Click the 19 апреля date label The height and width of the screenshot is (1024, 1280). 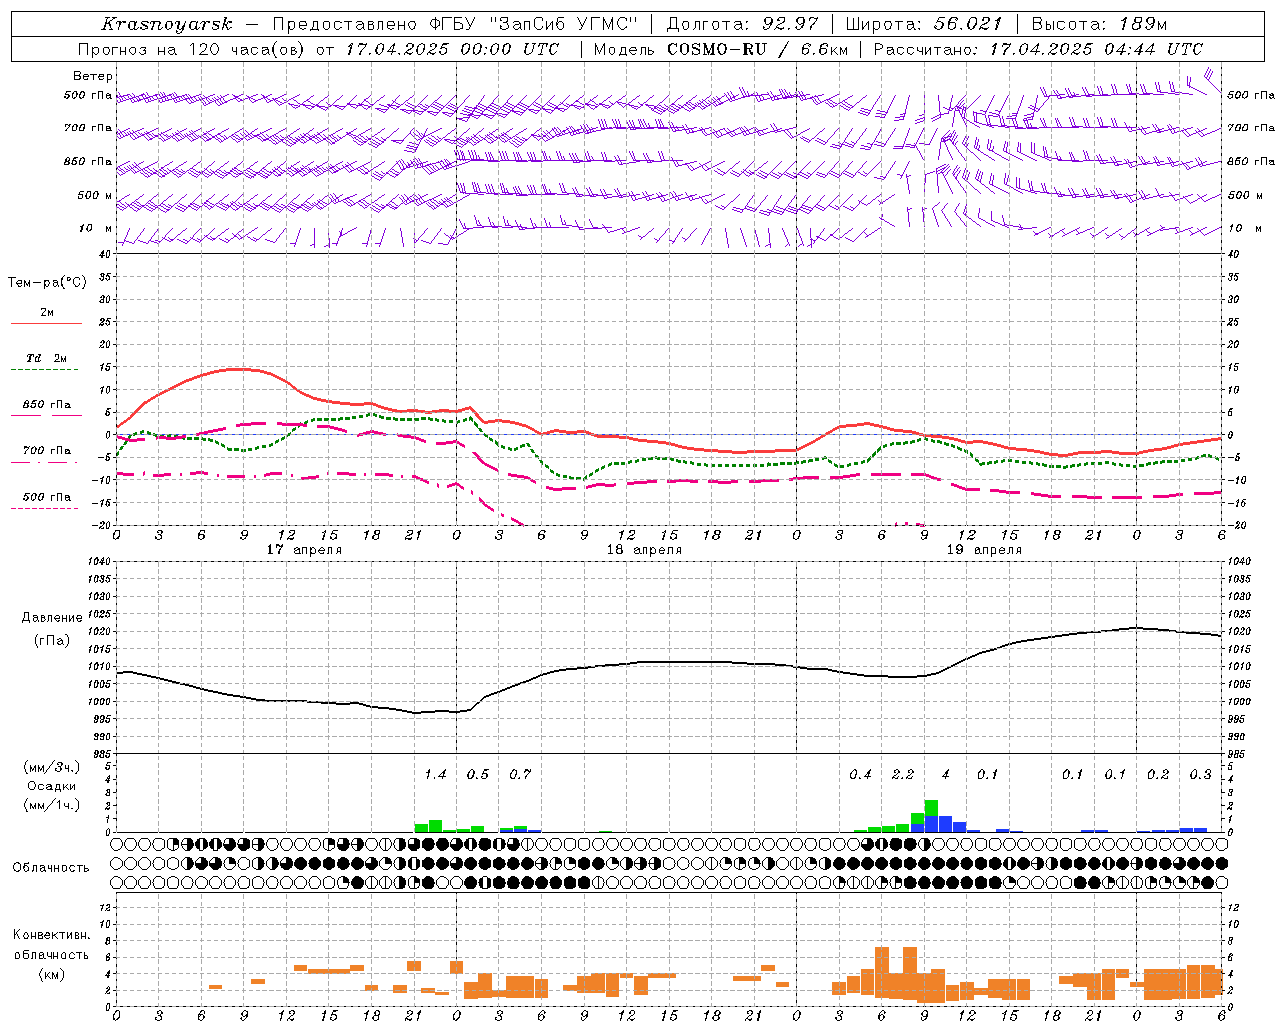click(984, 550)
